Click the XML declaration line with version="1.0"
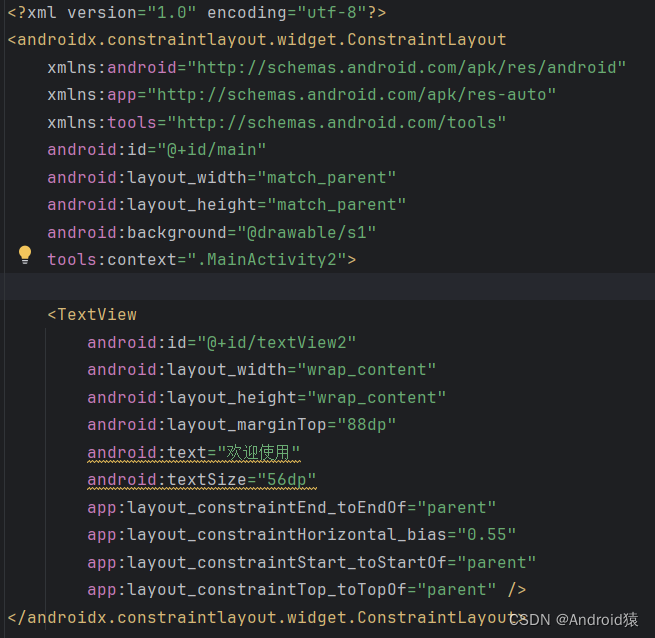This screenshot has width=655, height=638. pyautogui.click(x=197, y=13)
